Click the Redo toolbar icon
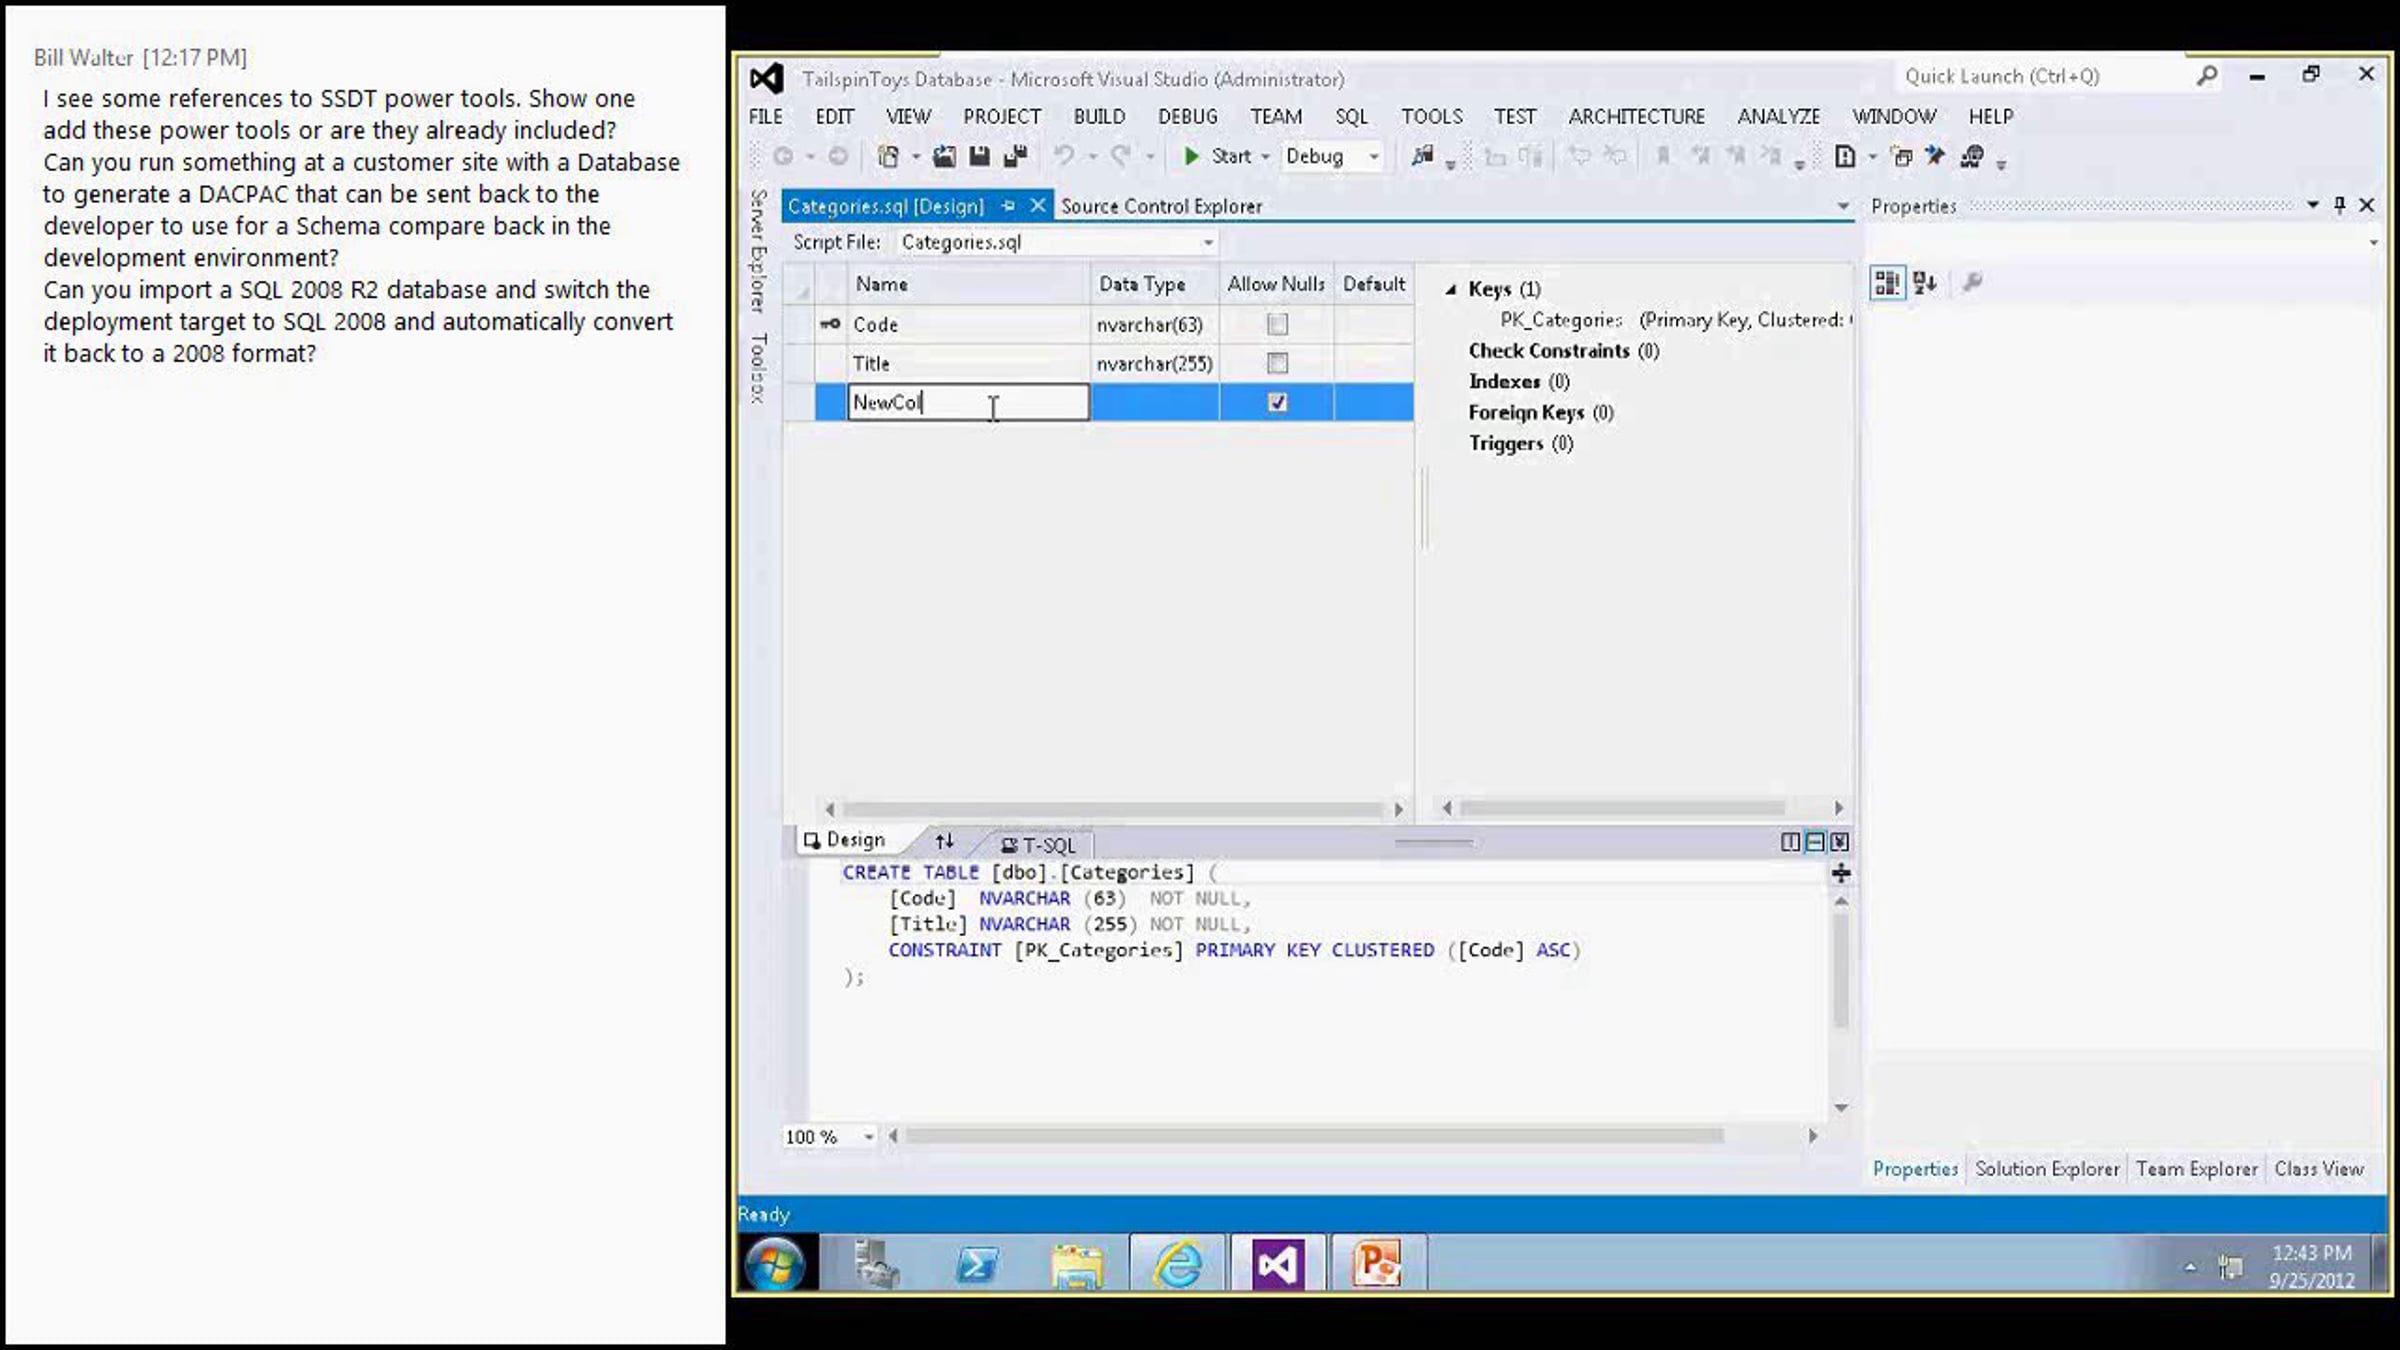Screen dimensions: 2400x1350 click(1121, 156)
